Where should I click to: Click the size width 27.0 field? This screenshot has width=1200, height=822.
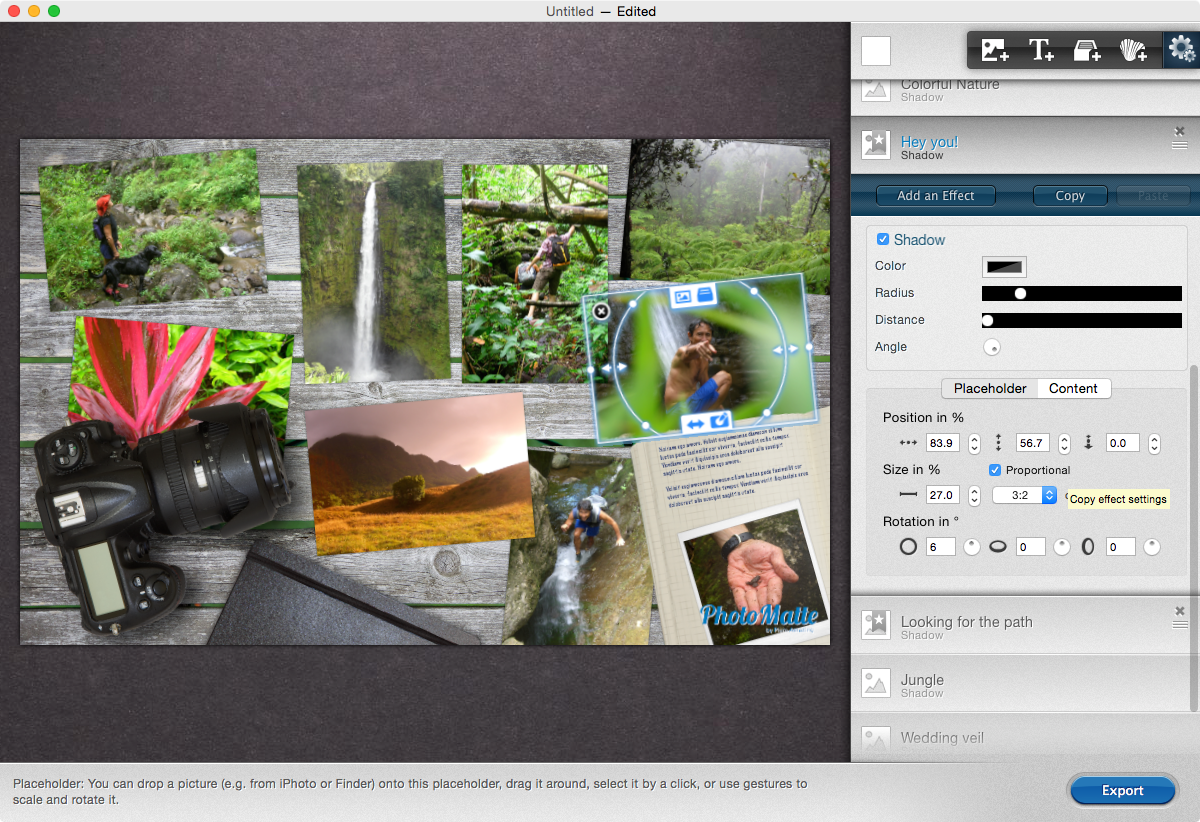point(943,495)
